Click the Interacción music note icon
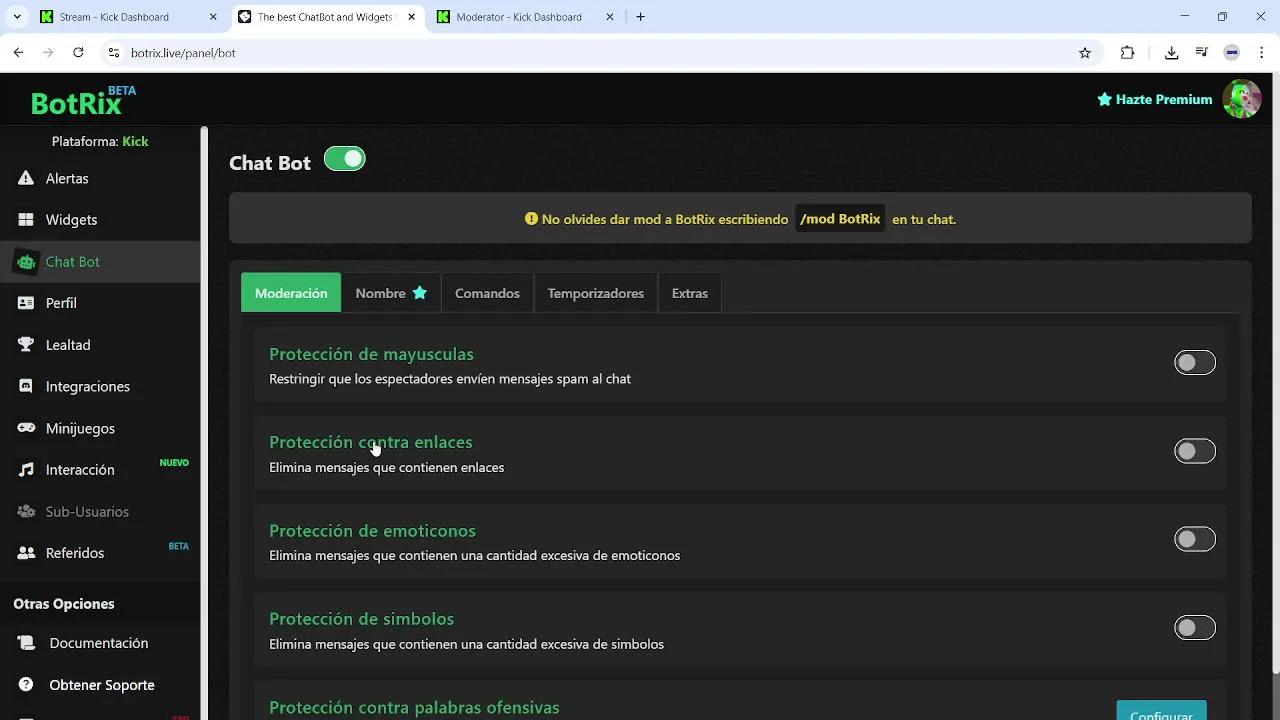Viewport: 1280px width, 720px height. point(26,470)
